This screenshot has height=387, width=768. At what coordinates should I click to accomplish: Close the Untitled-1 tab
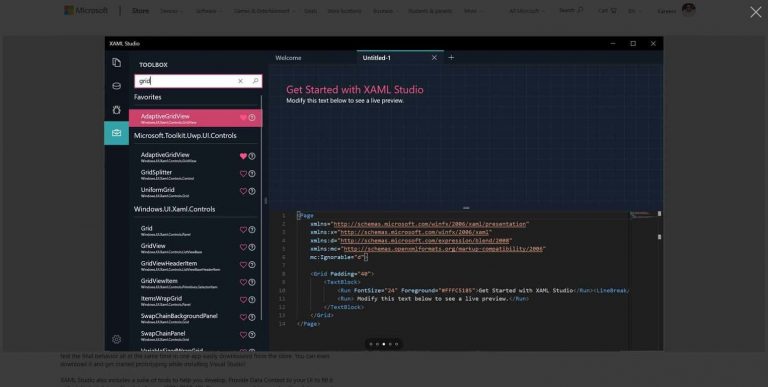434,58
